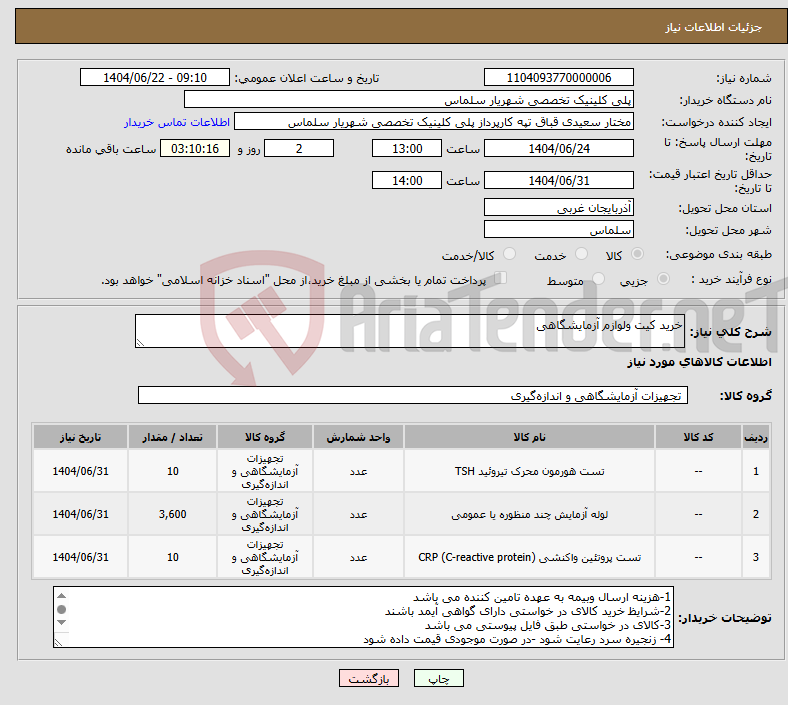Click the delivery city field سلماس
The width and height of the screenshot is (788, 705).
coord(558,229)
